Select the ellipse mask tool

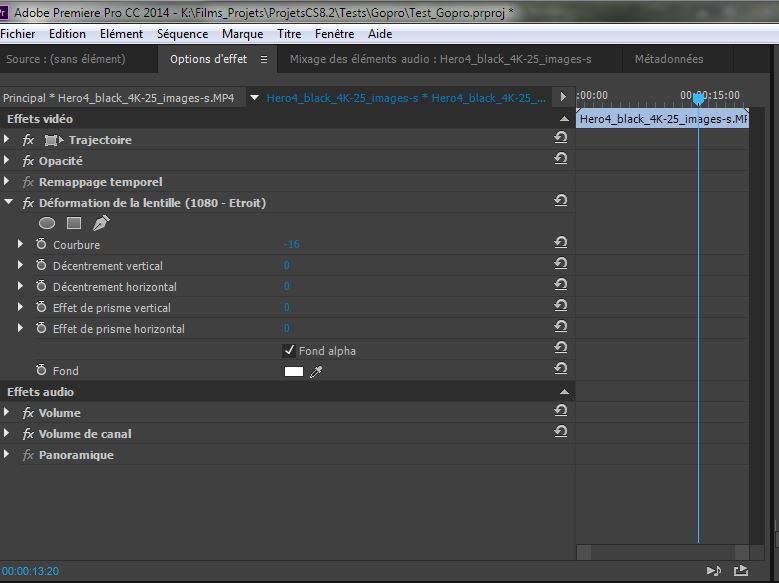pyautogui.click(x=47, y=224)
